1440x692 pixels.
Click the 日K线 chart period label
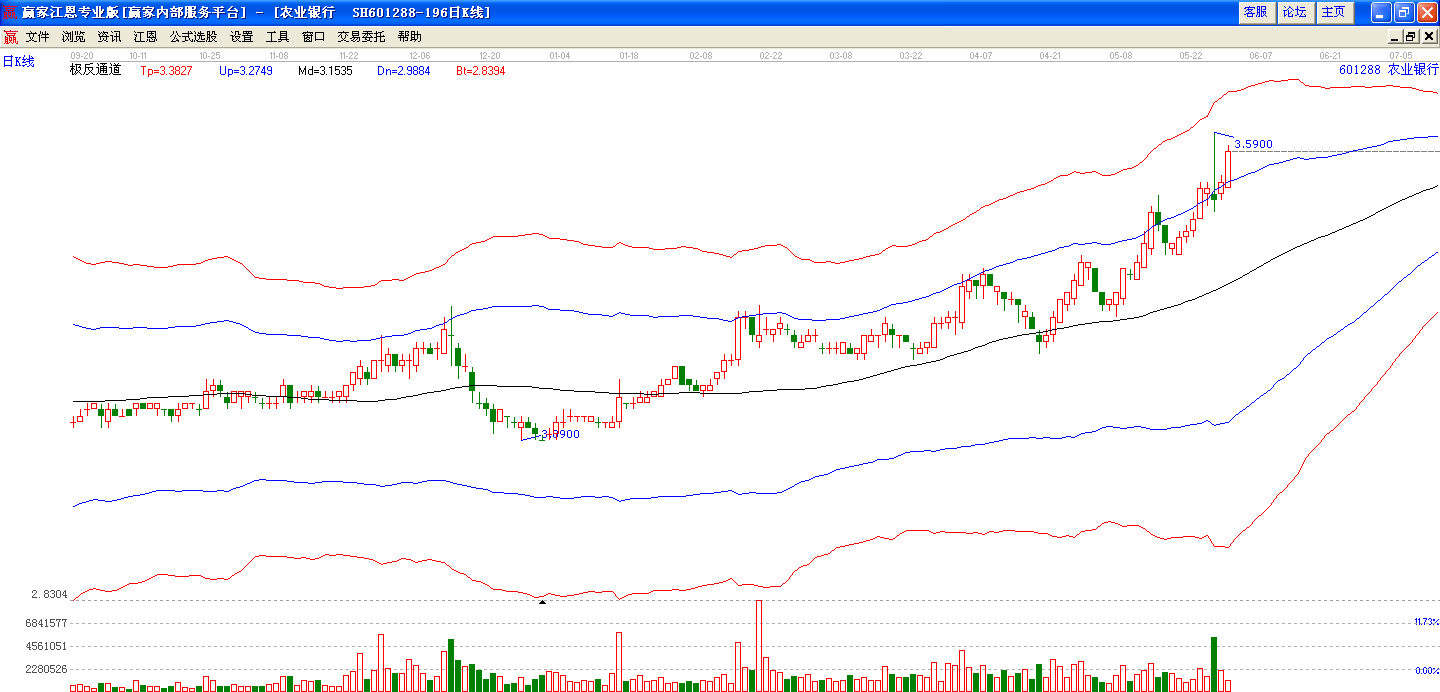[18, 62]
